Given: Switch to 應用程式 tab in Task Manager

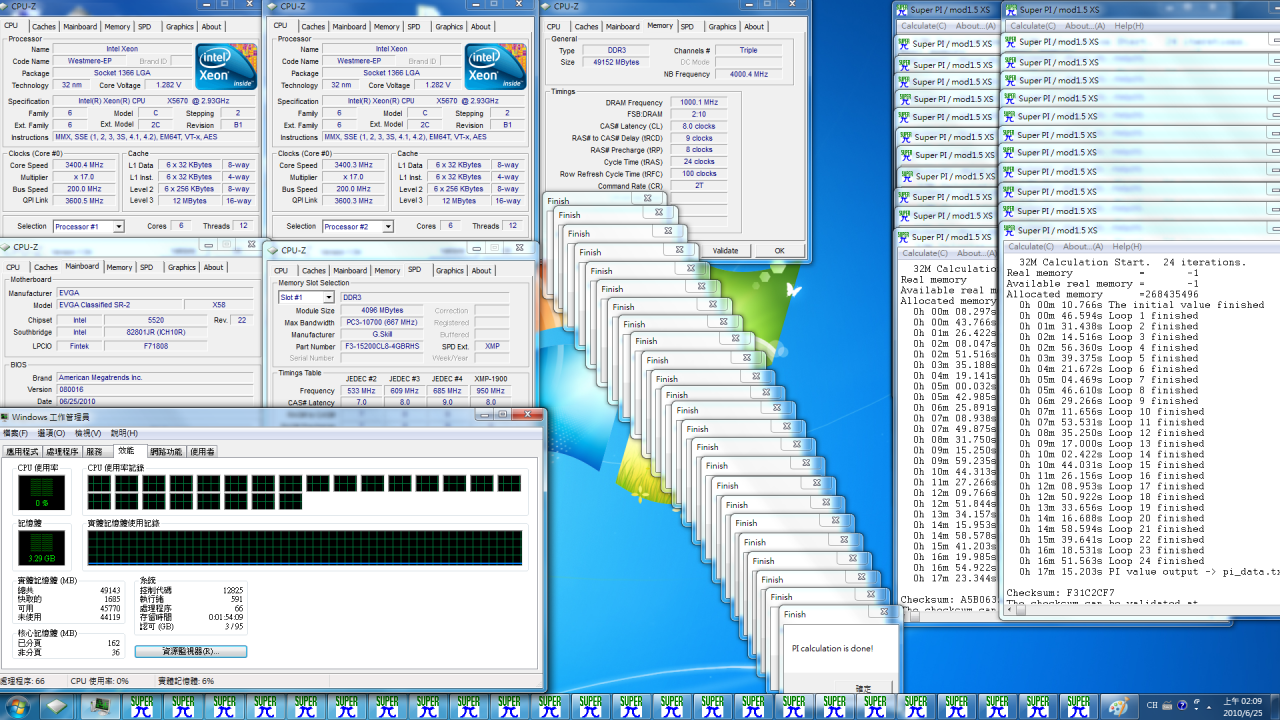Looking at the screenshot, I should click(x=22, y=452).
